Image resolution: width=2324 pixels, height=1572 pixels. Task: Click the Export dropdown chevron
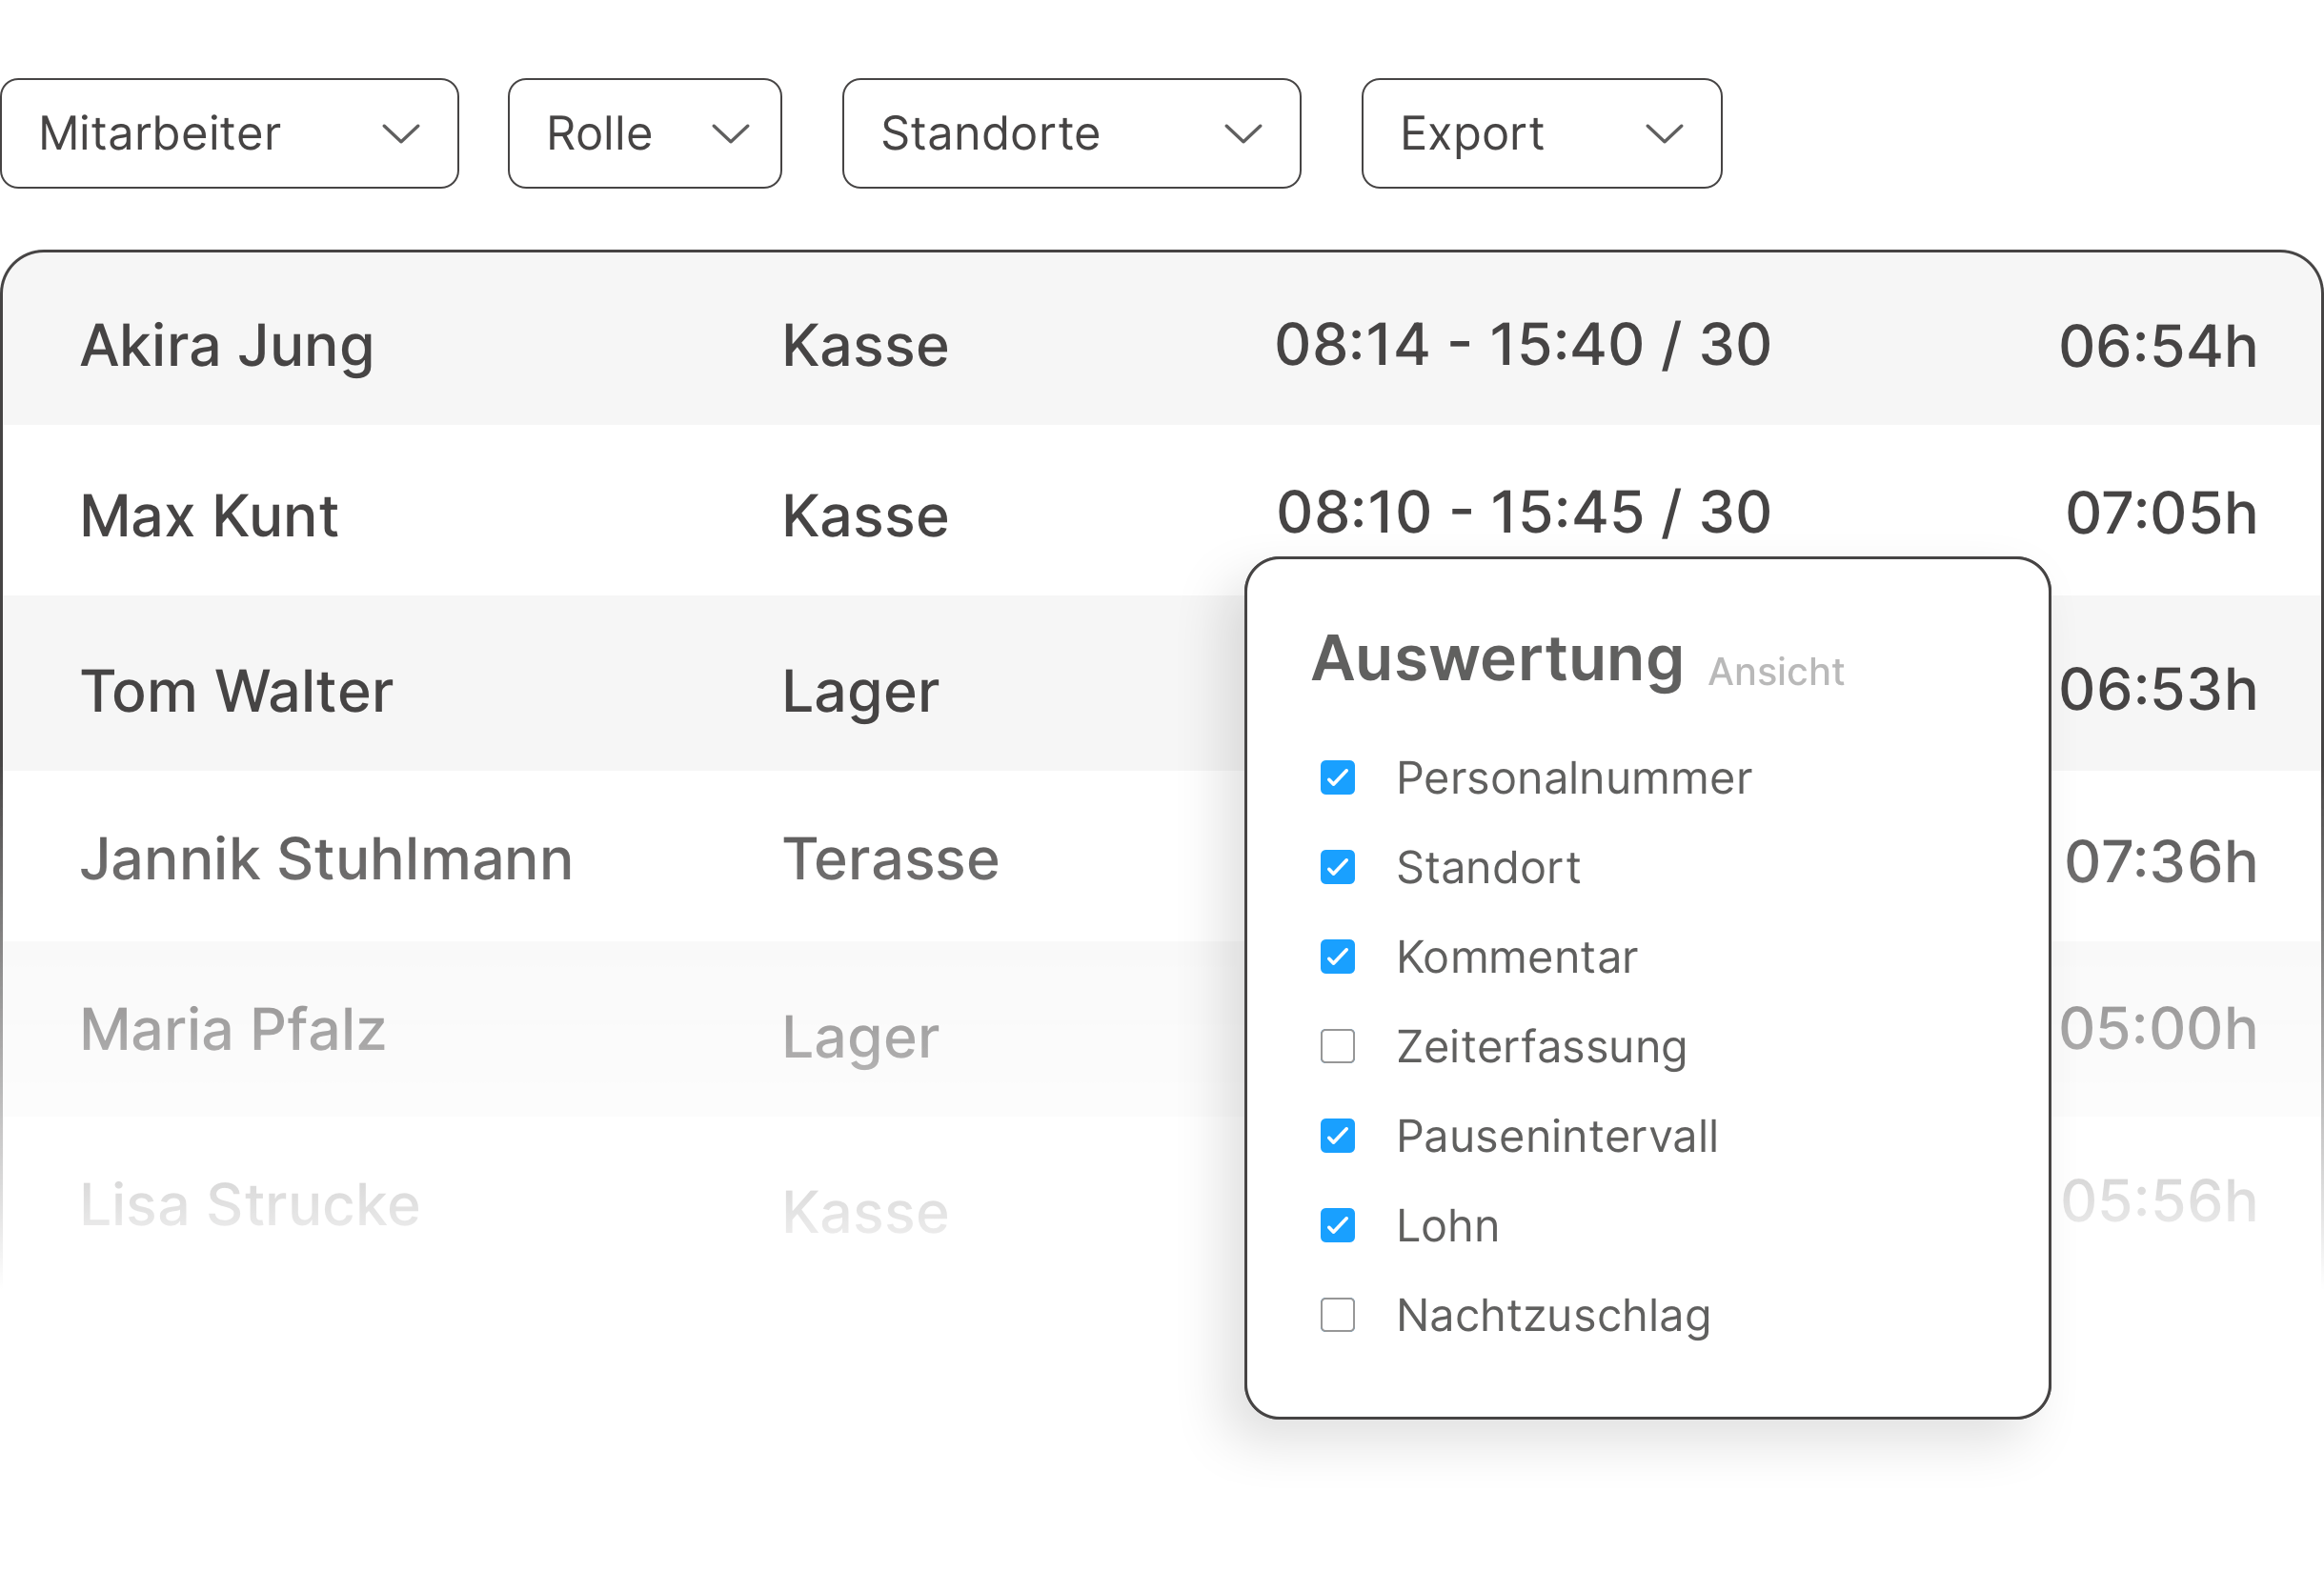point(1663,135)
